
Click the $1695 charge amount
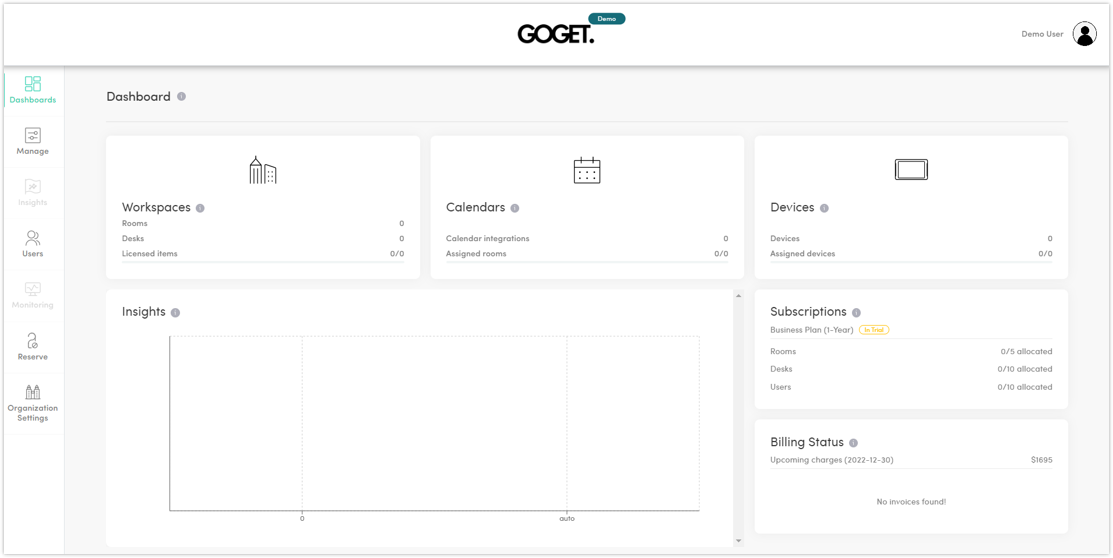click(x=1042, y=460)
